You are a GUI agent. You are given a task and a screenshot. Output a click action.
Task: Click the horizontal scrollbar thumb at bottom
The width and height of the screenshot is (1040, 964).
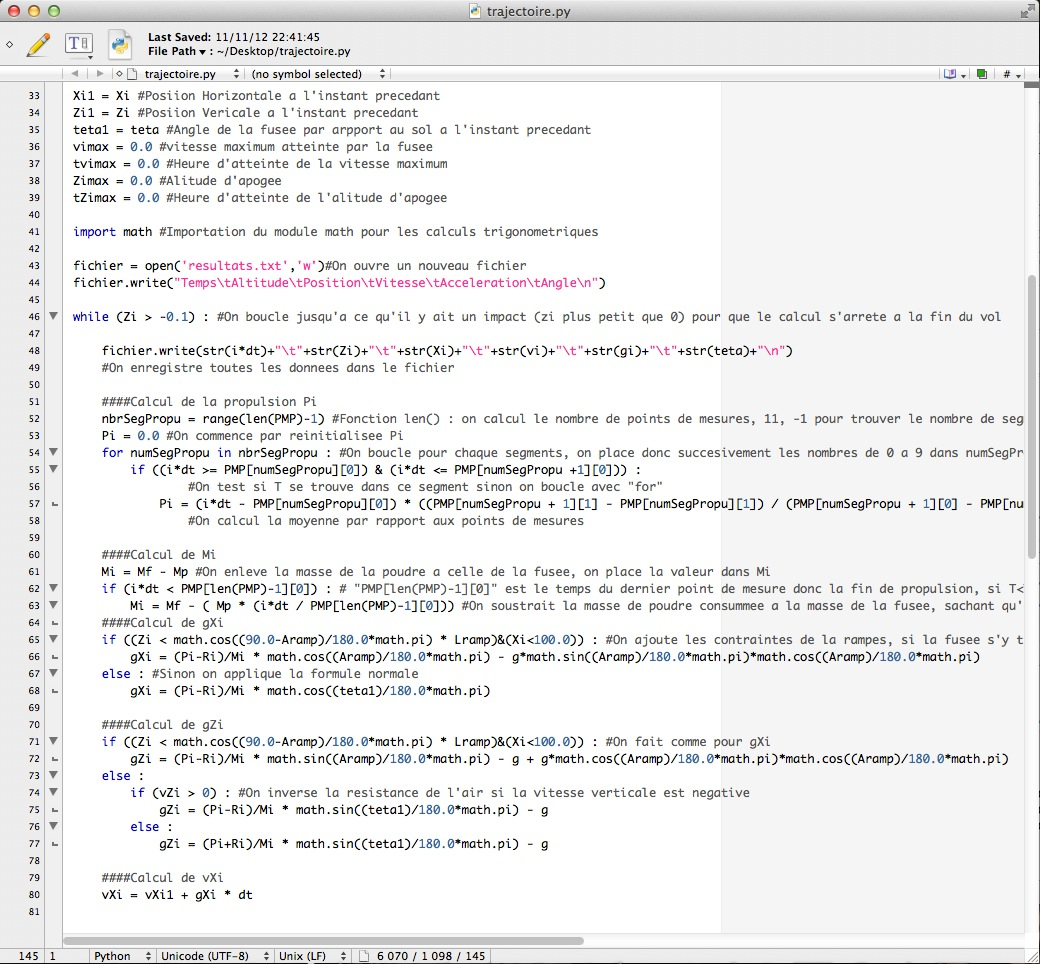324,941
